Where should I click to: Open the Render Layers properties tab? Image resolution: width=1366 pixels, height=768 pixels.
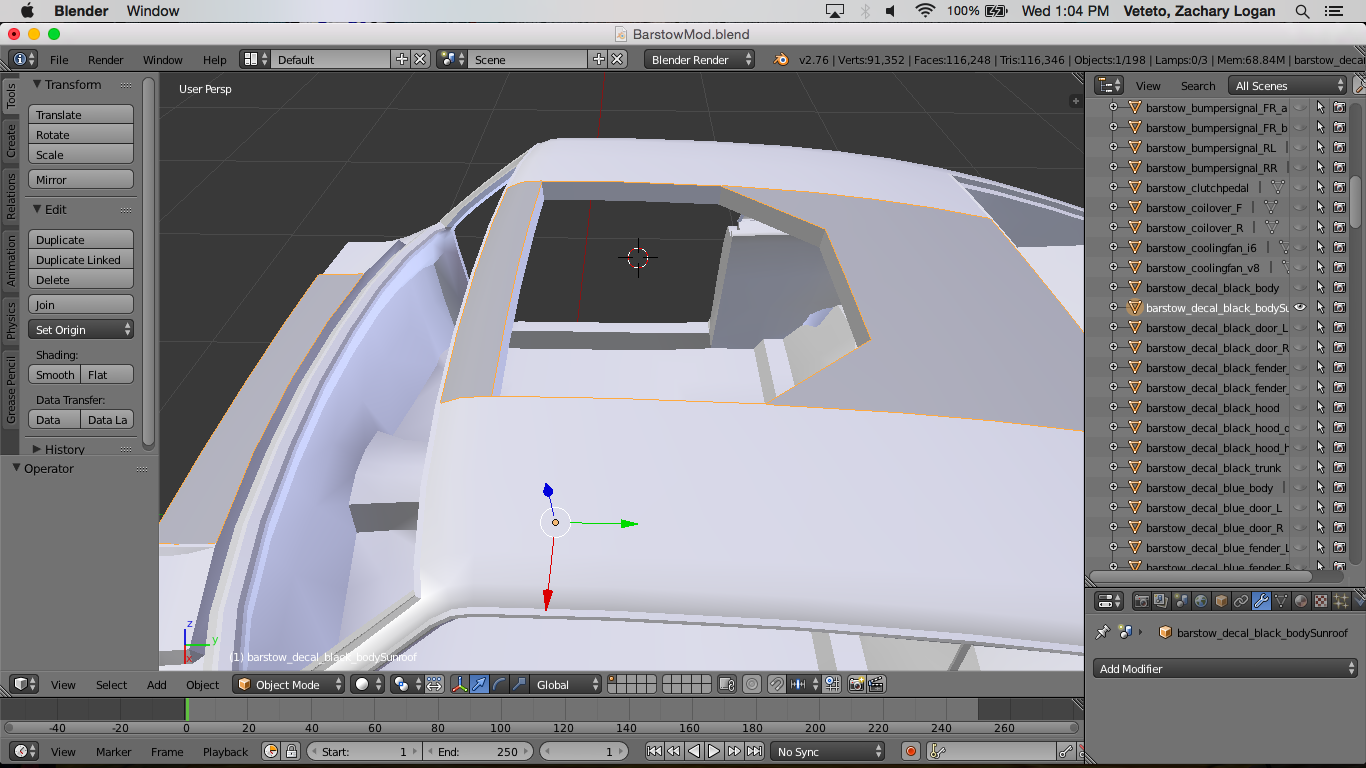[1161, 601]
